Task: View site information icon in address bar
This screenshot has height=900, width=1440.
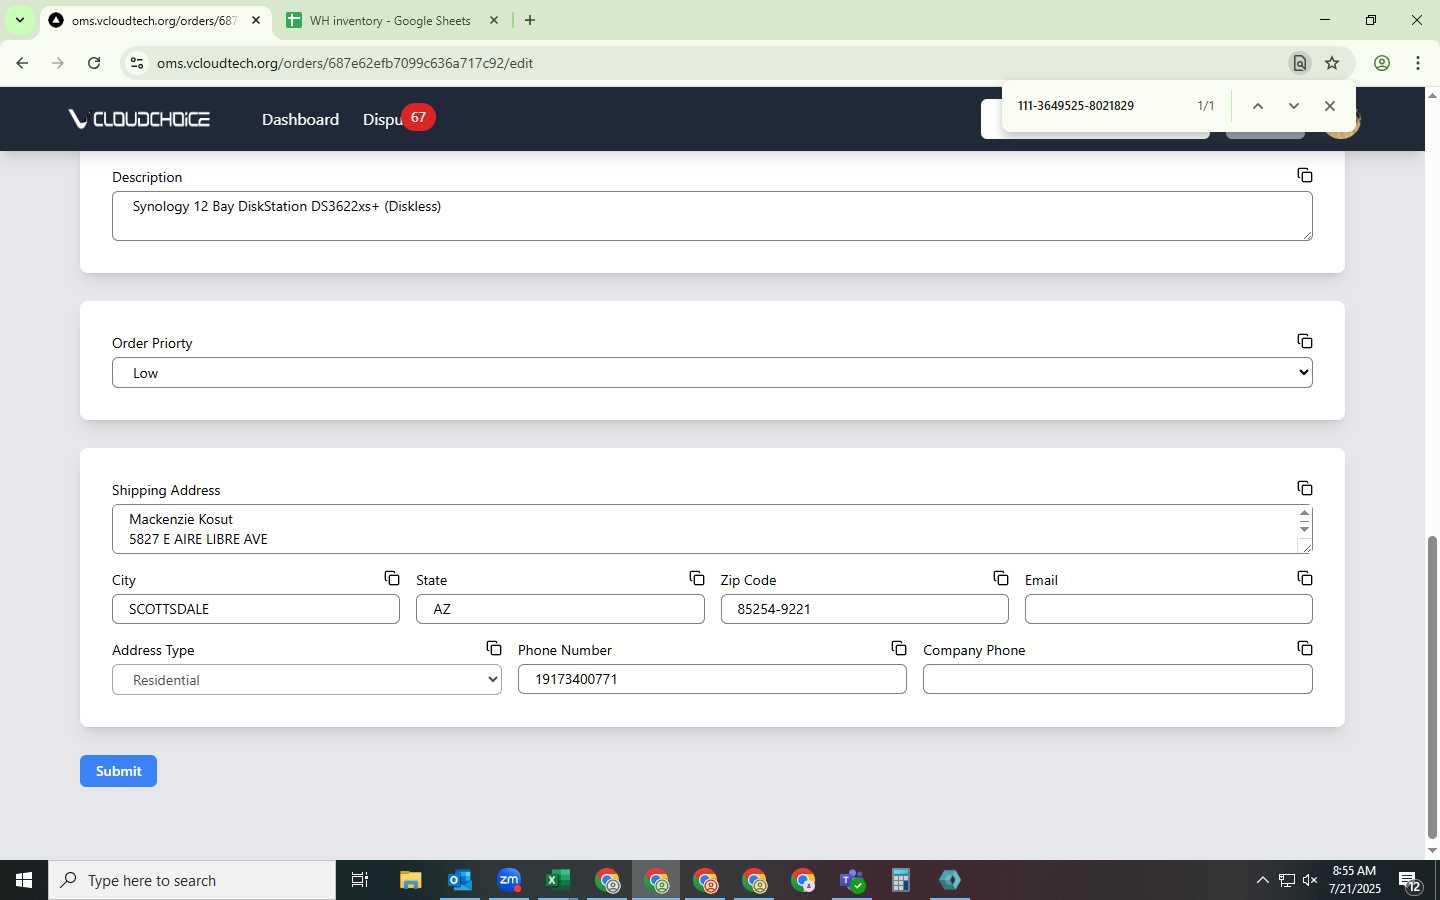Action: coord(137,63)
